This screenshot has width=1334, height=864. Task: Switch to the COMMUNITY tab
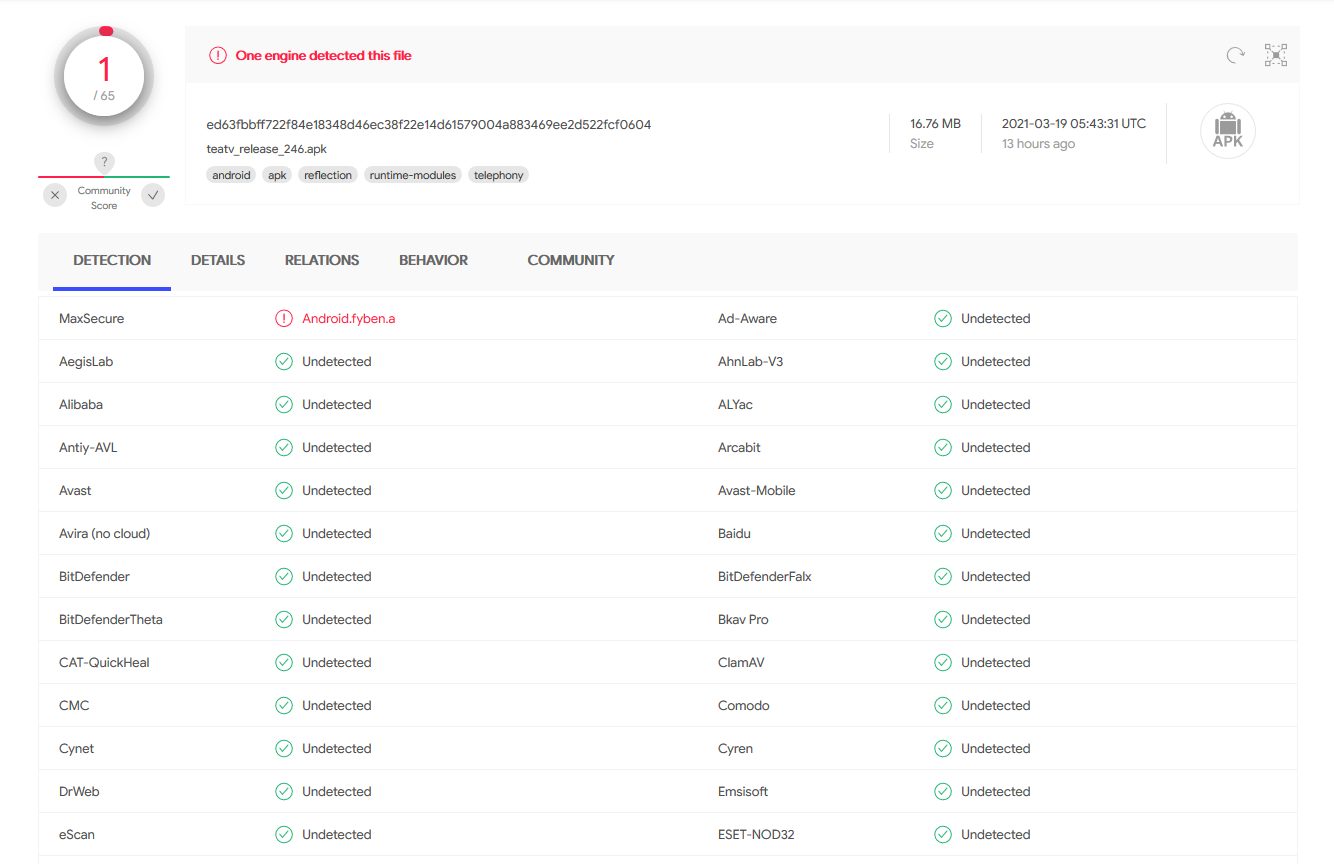coord(571,261)
